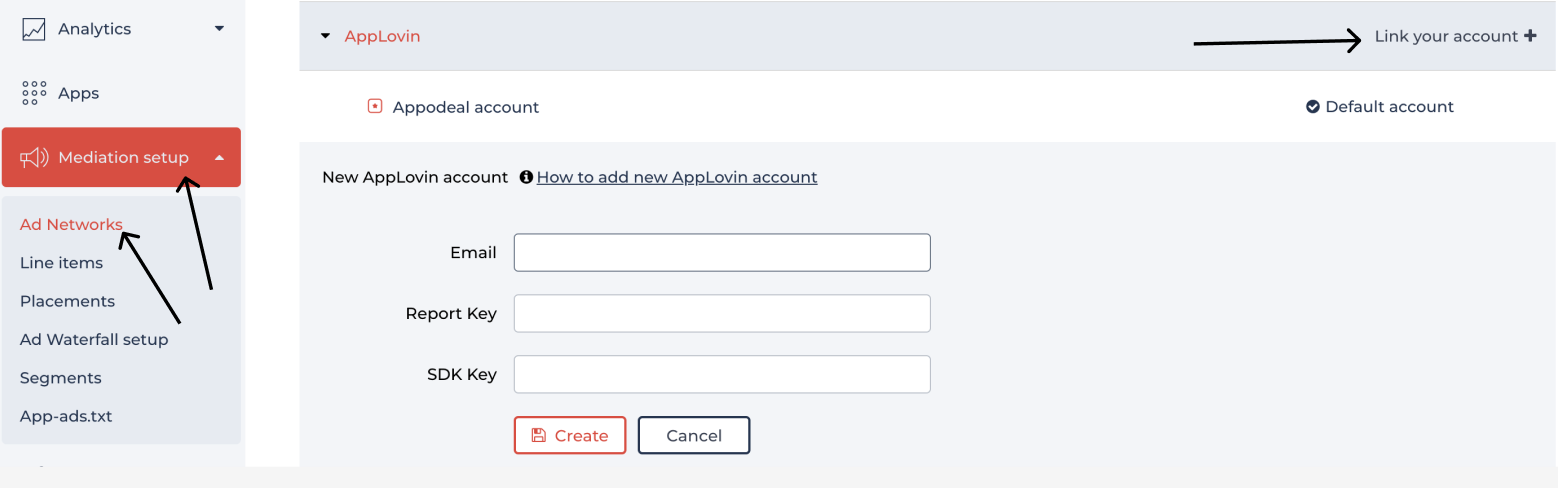
Task: Collapse the AppLovin section triangle
Action: (x=325, y=37)
